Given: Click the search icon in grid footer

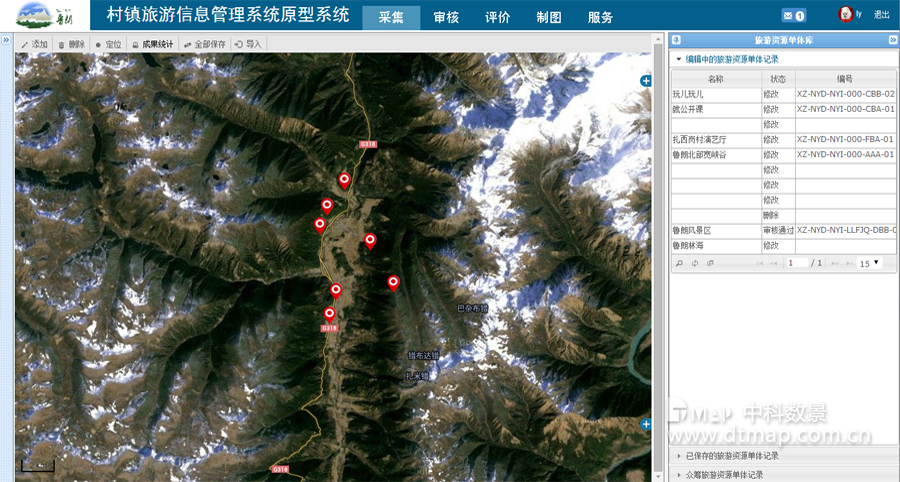Looking at the screenshot, I should click(x=679, y=263).
